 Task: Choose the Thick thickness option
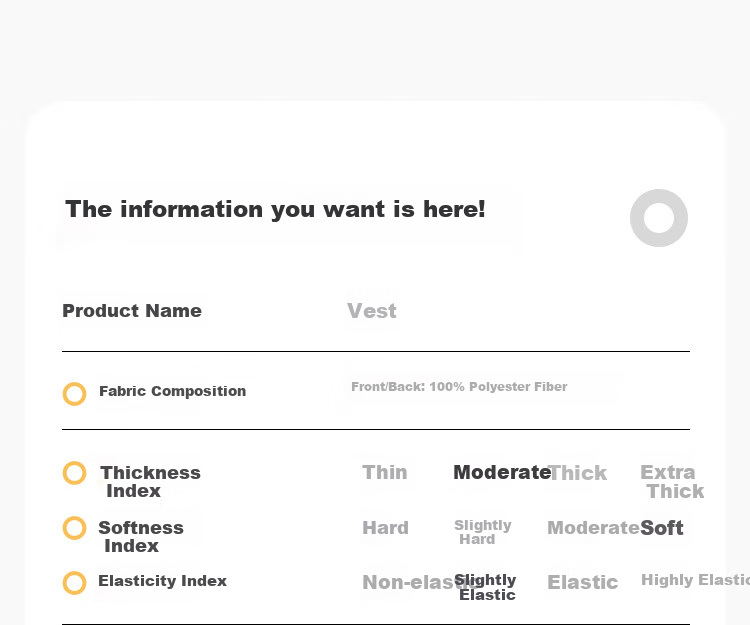pyautogui.click(x=578, y=473)
